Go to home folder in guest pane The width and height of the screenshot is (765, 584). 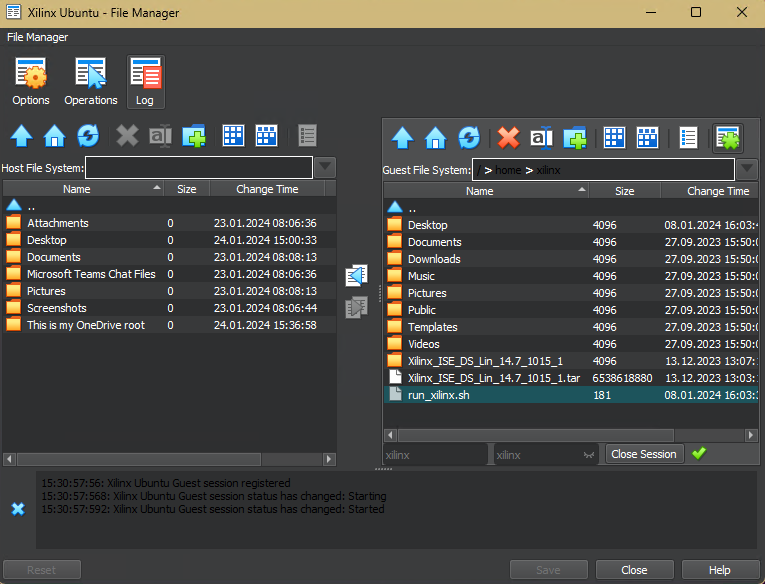click(x=436, y=138)
